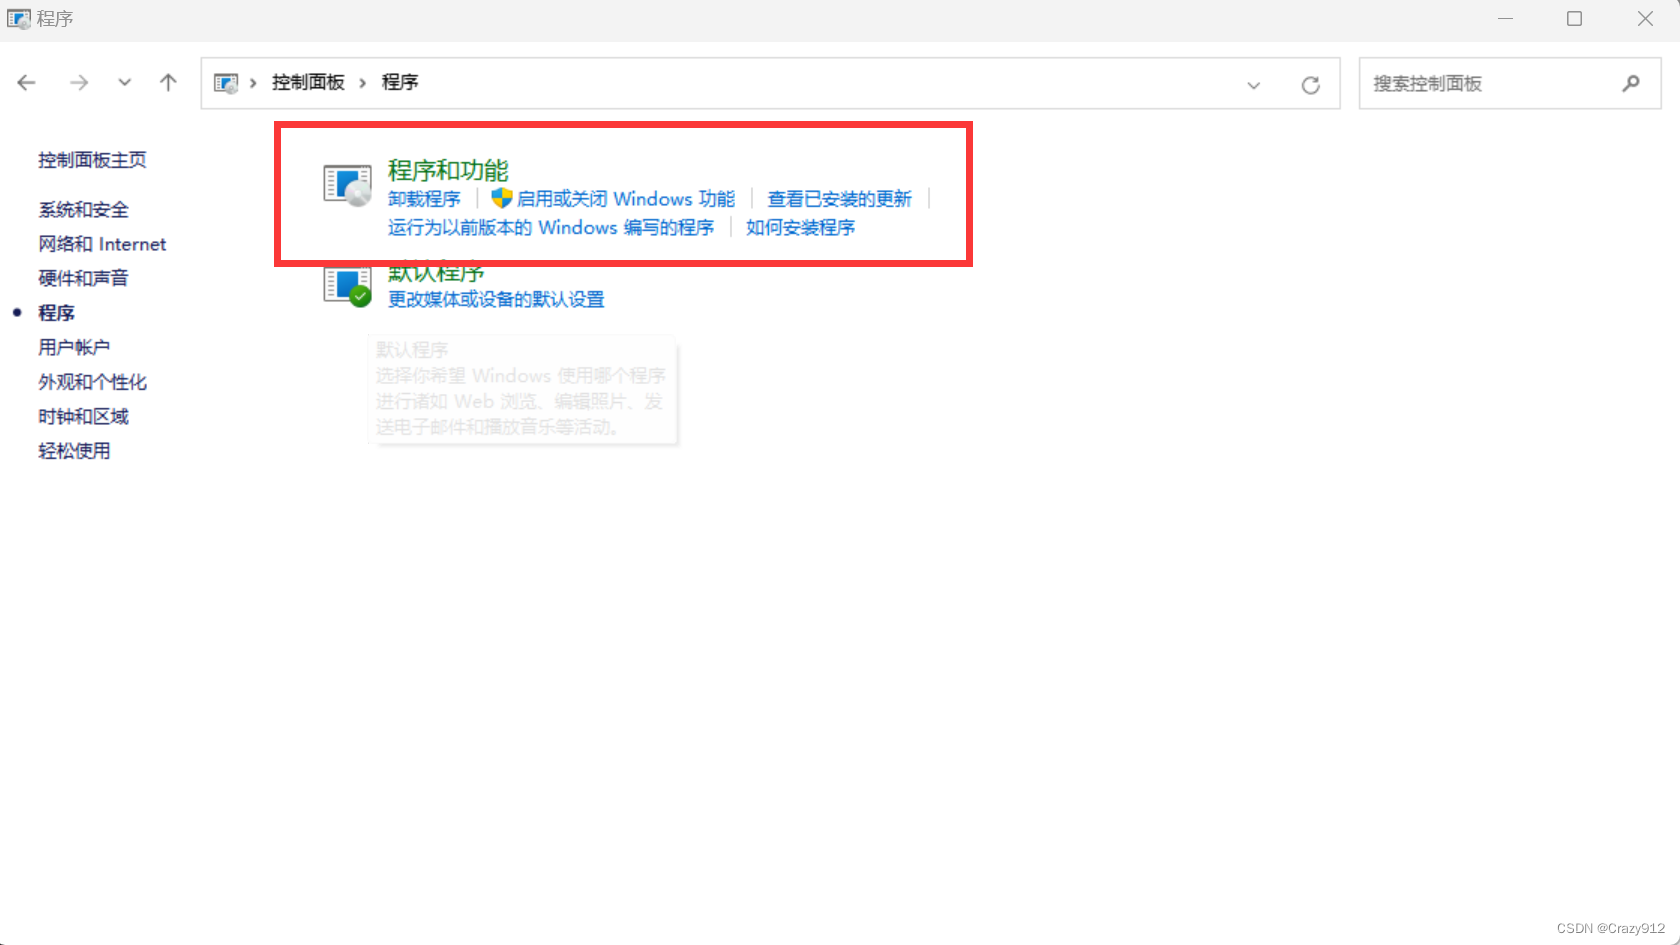Click 如何安装程序 link

pos(800,228)
